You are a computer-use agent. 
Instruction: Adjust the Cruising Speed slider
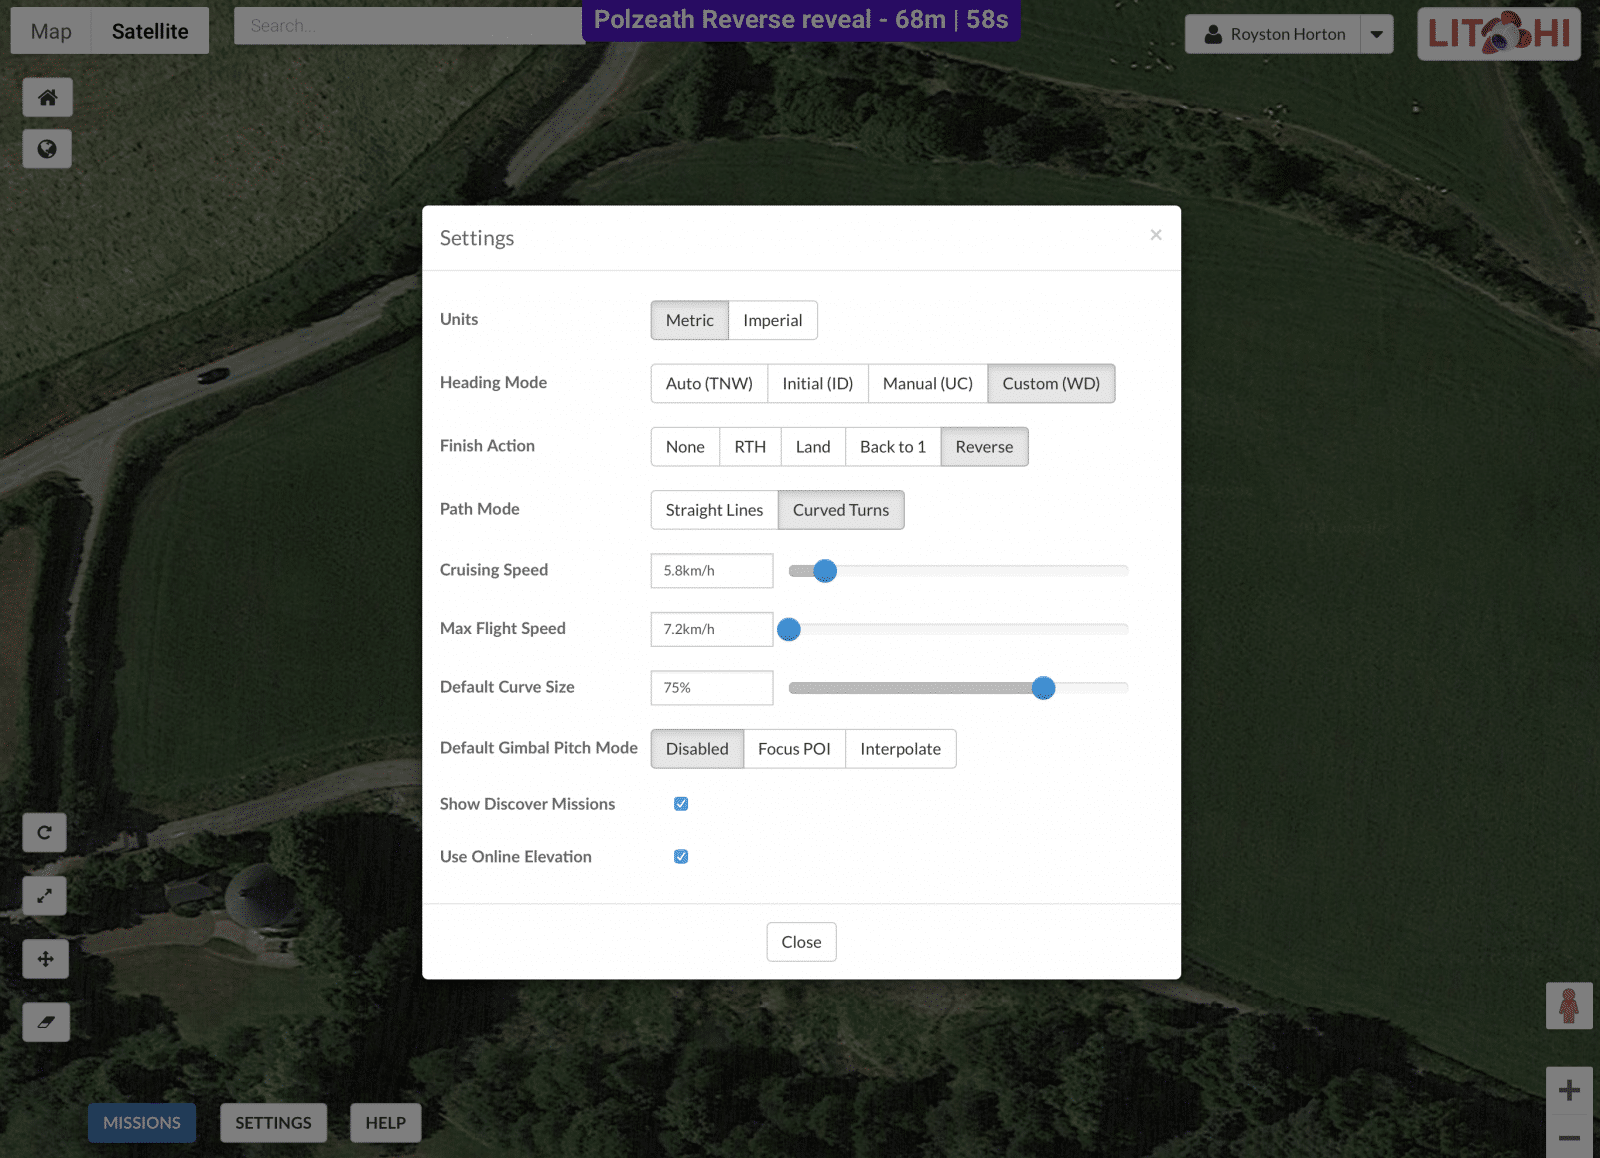824,571
